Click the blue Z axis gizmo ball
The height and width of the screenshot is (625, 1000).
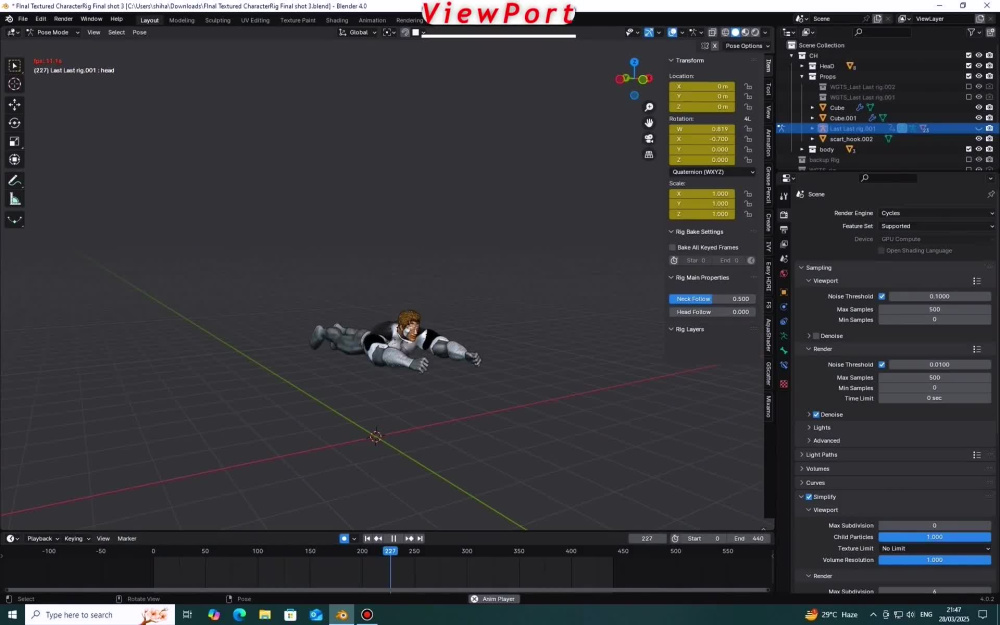[634, 62]
